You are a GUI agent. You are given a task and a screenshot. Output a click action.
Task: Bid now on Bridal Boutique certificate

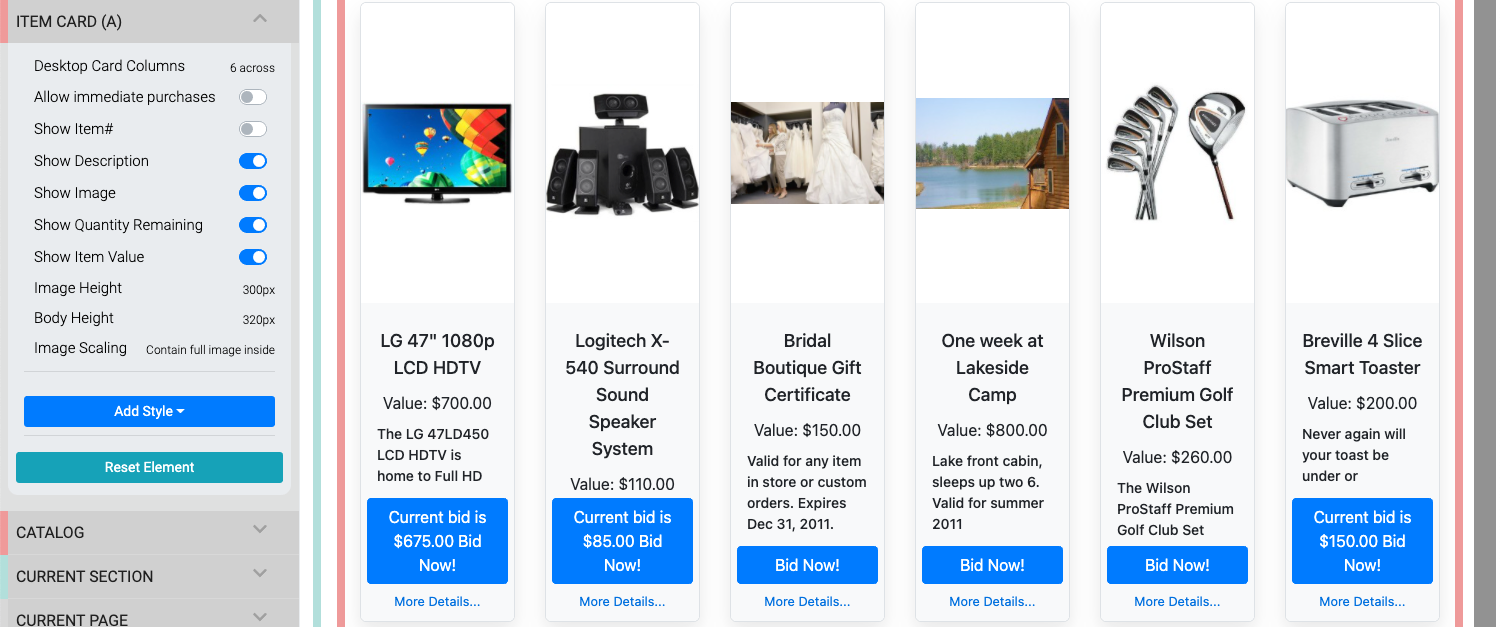(807, 565)
